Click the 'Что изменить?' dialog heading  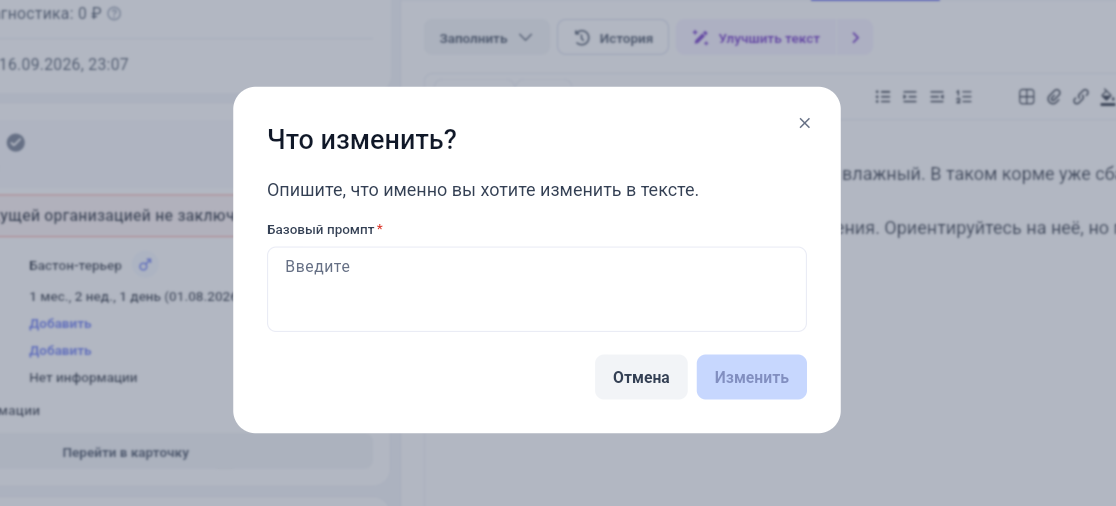pyautogui.click(x=362, y=140)
